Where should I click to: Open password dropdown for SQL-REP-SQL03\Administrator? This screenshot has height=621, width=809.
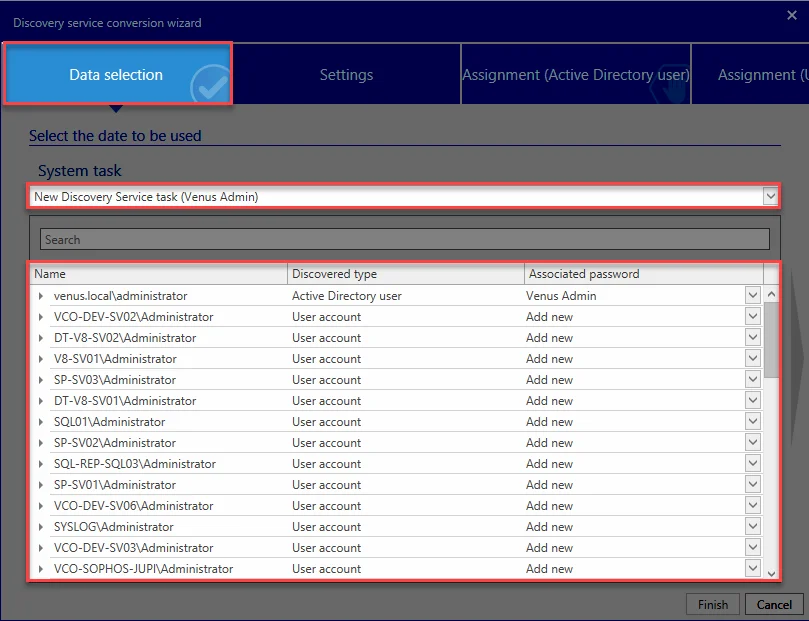coord(753,463)
